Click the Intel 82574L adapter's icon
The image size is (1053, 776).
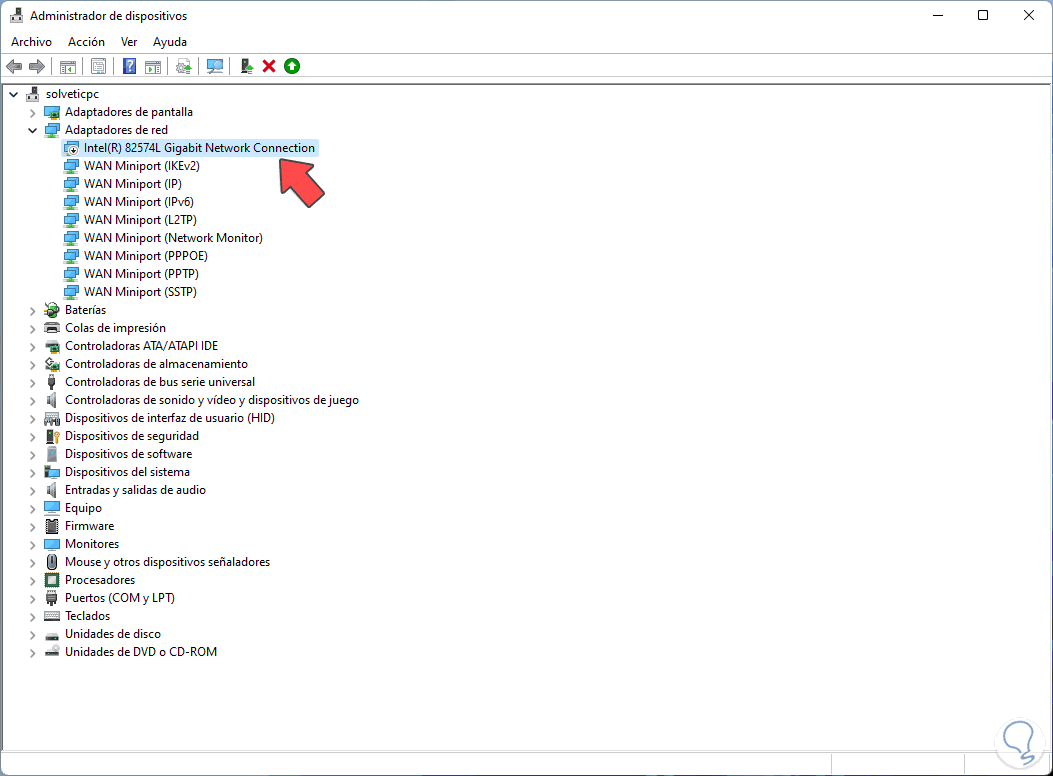71,148
